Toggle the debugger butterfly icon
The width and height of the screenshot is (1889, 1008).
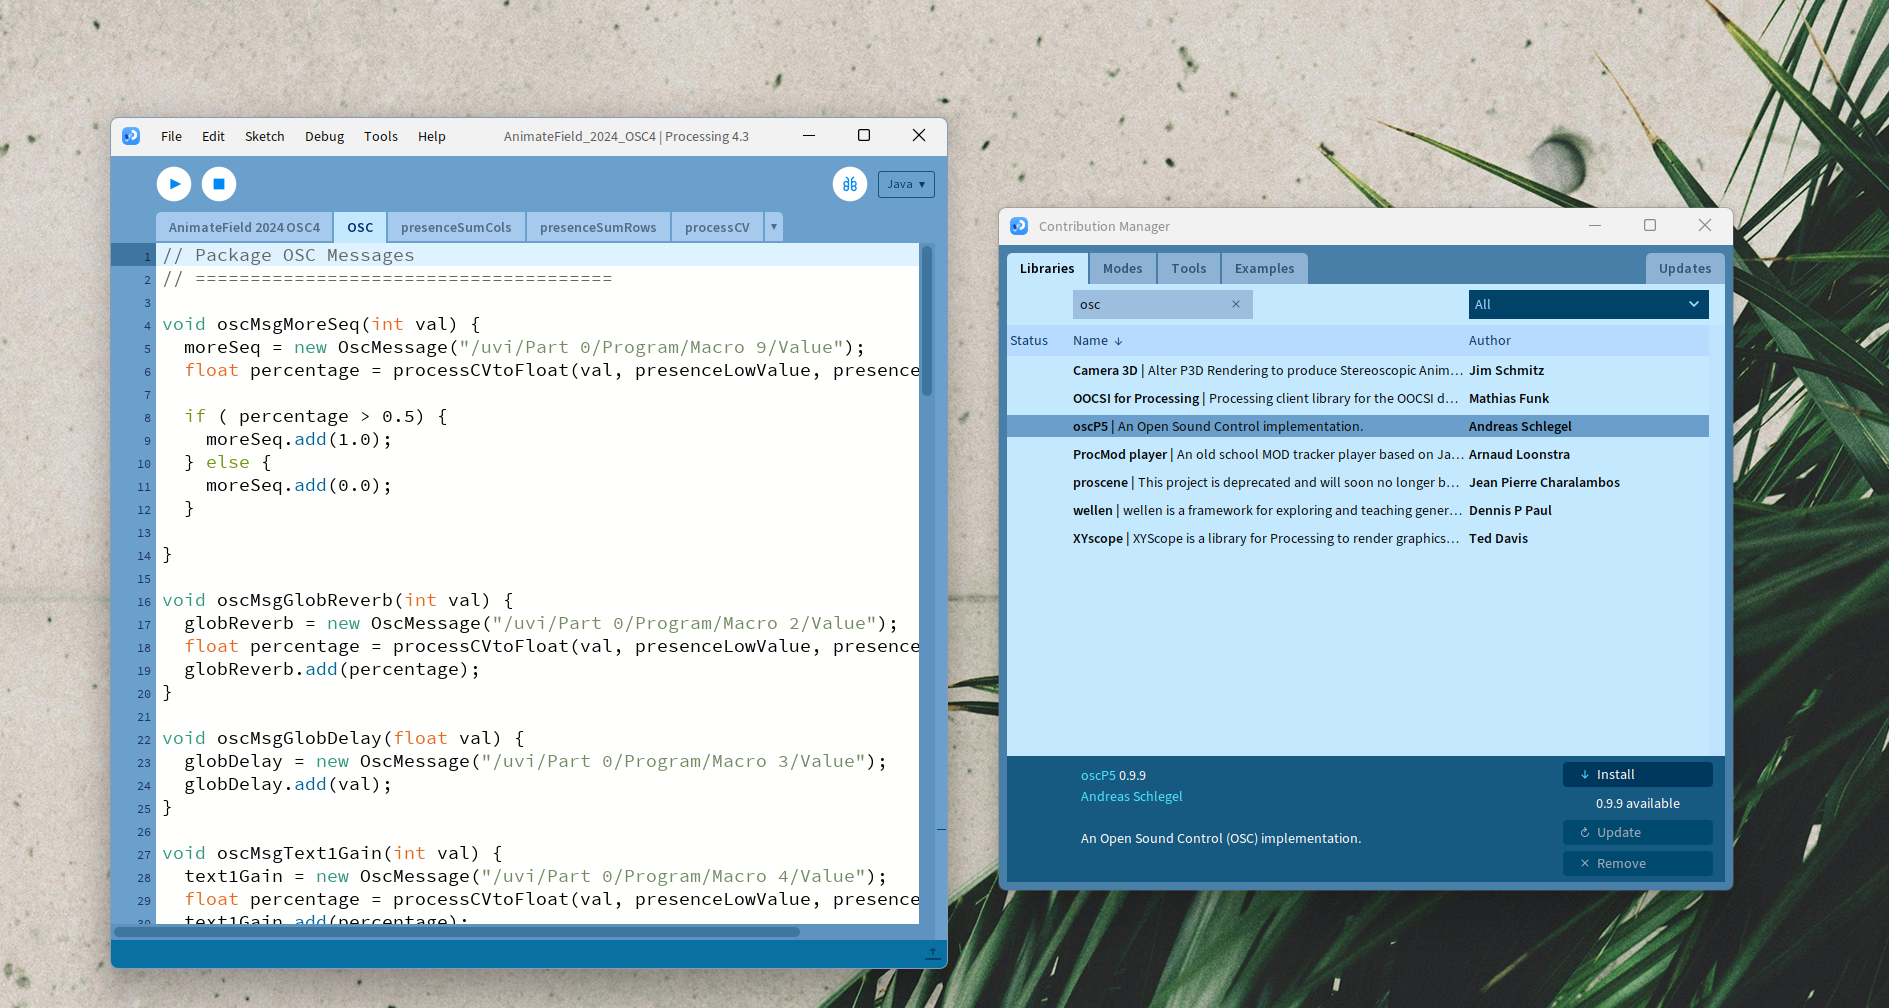pos(849,184)
